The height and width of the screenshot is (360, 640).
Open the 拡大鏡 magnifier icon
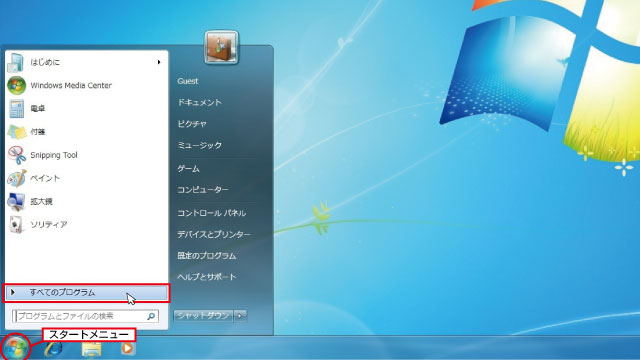(16, 202)
